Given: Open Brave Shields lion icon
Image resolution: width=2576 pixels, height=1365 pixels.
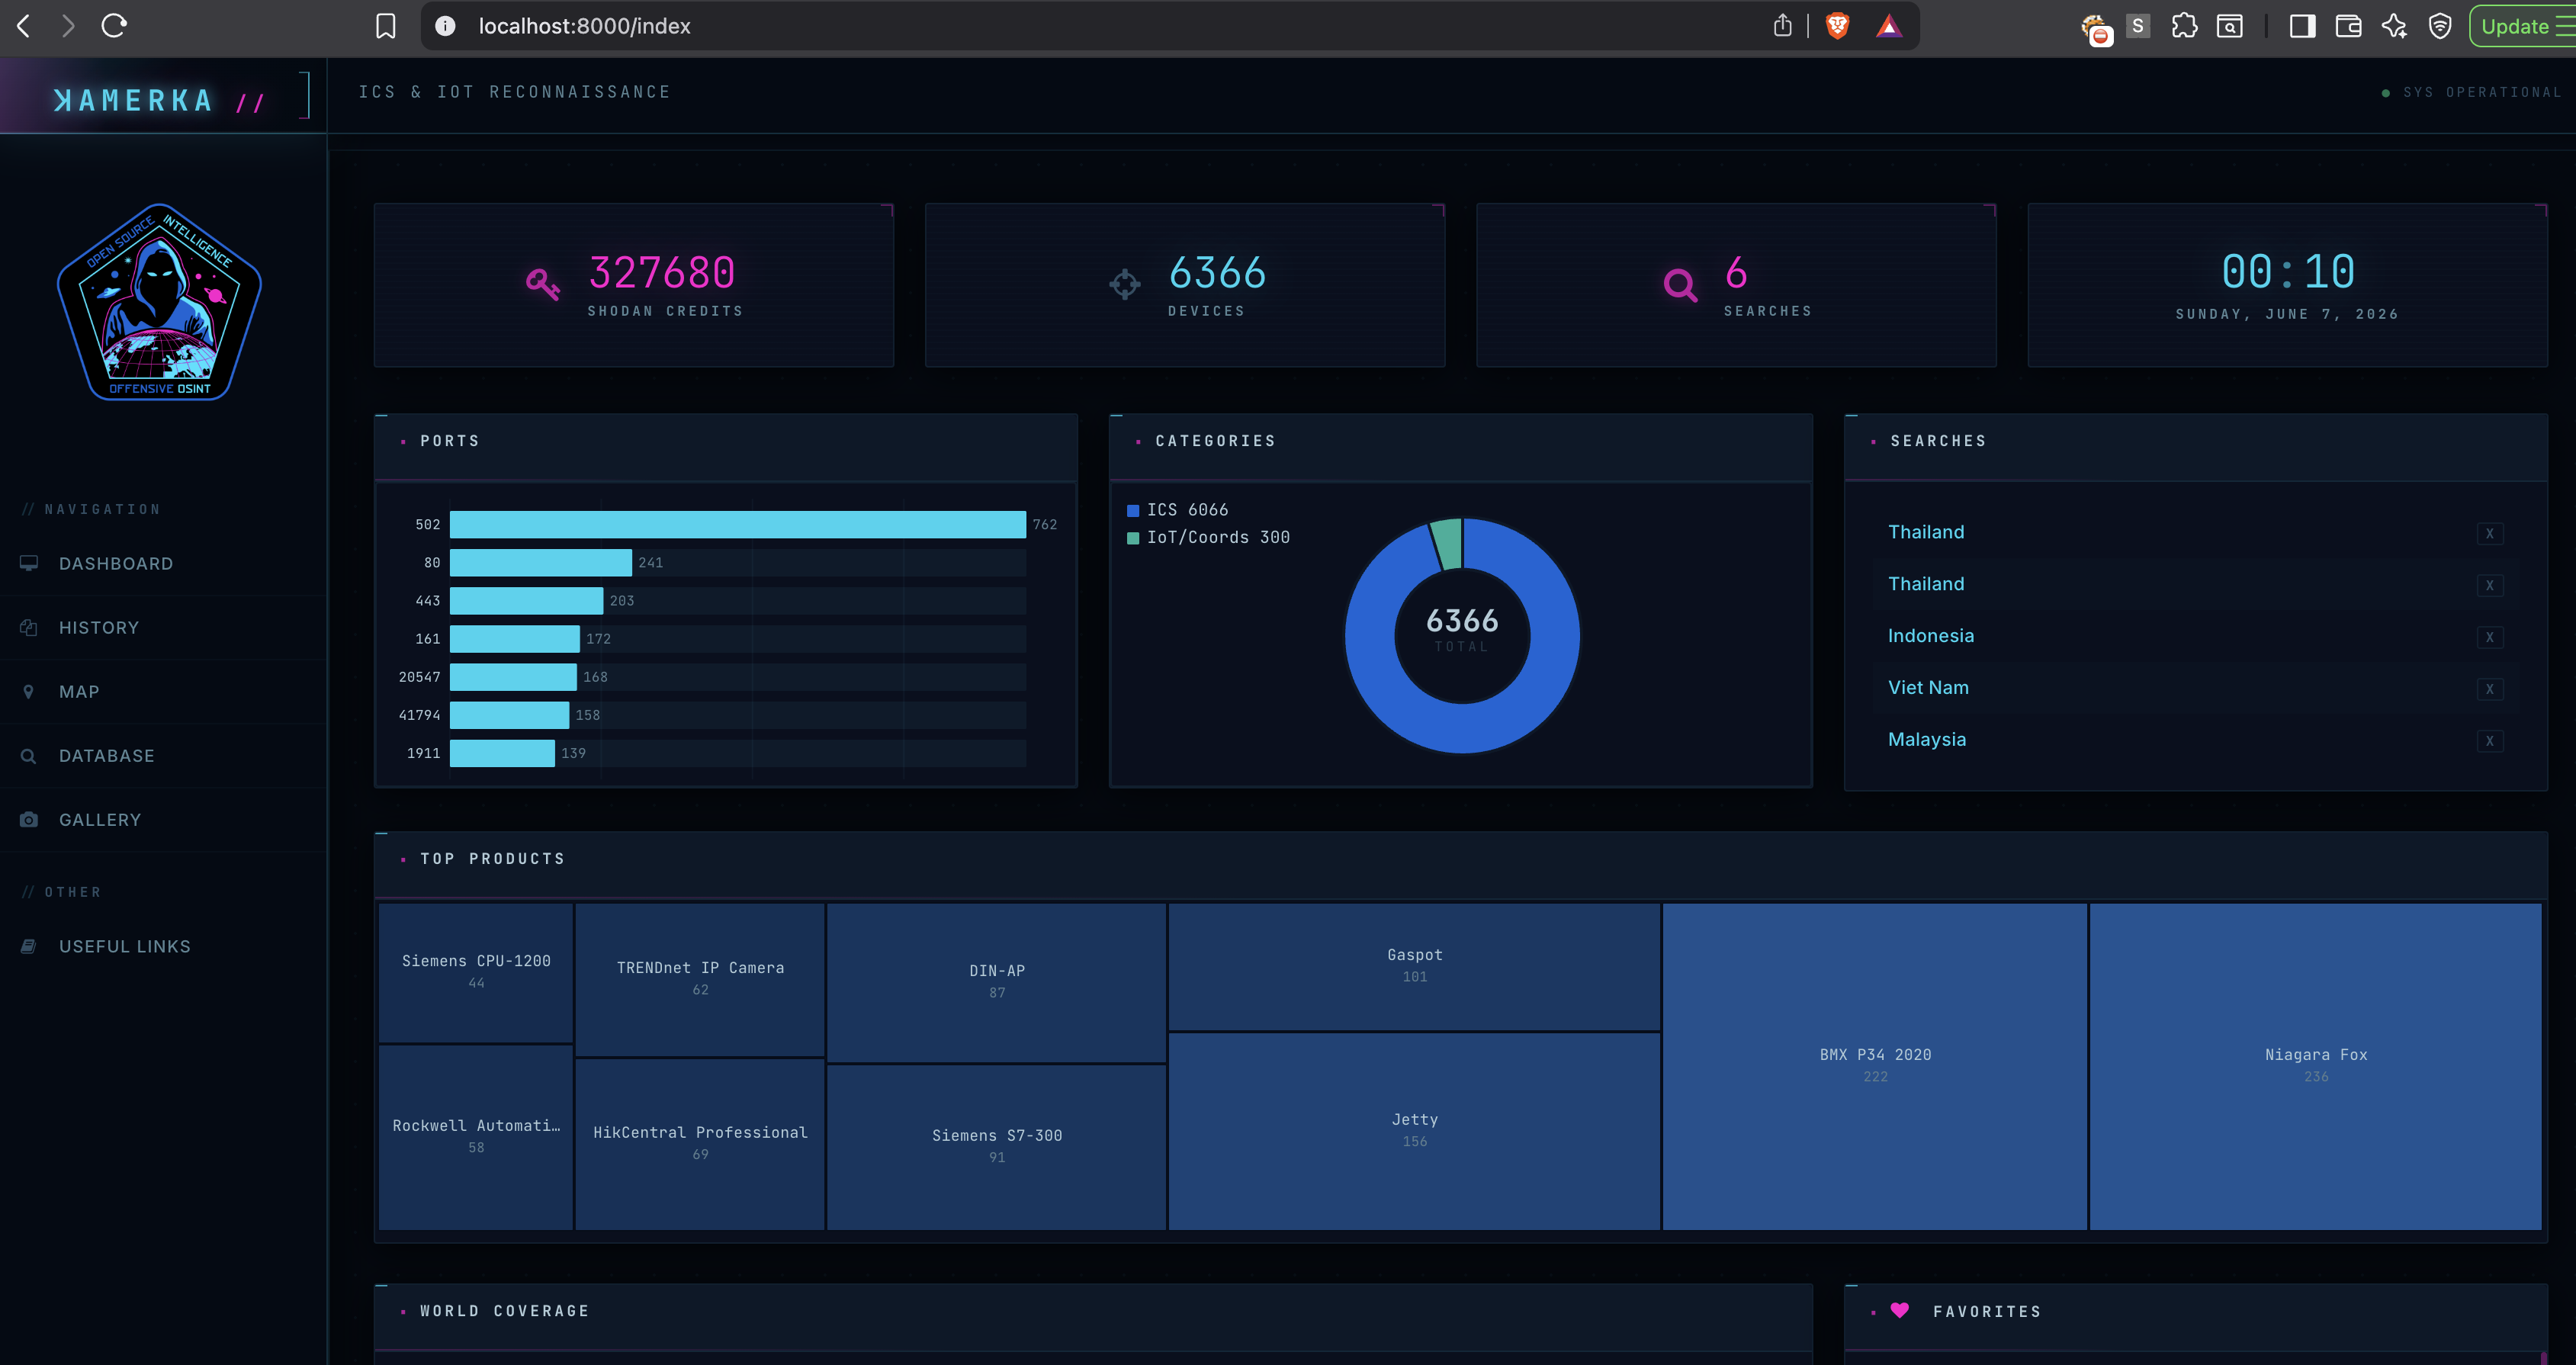Looking at the screenshot, I should click(x=1837, y=26).
